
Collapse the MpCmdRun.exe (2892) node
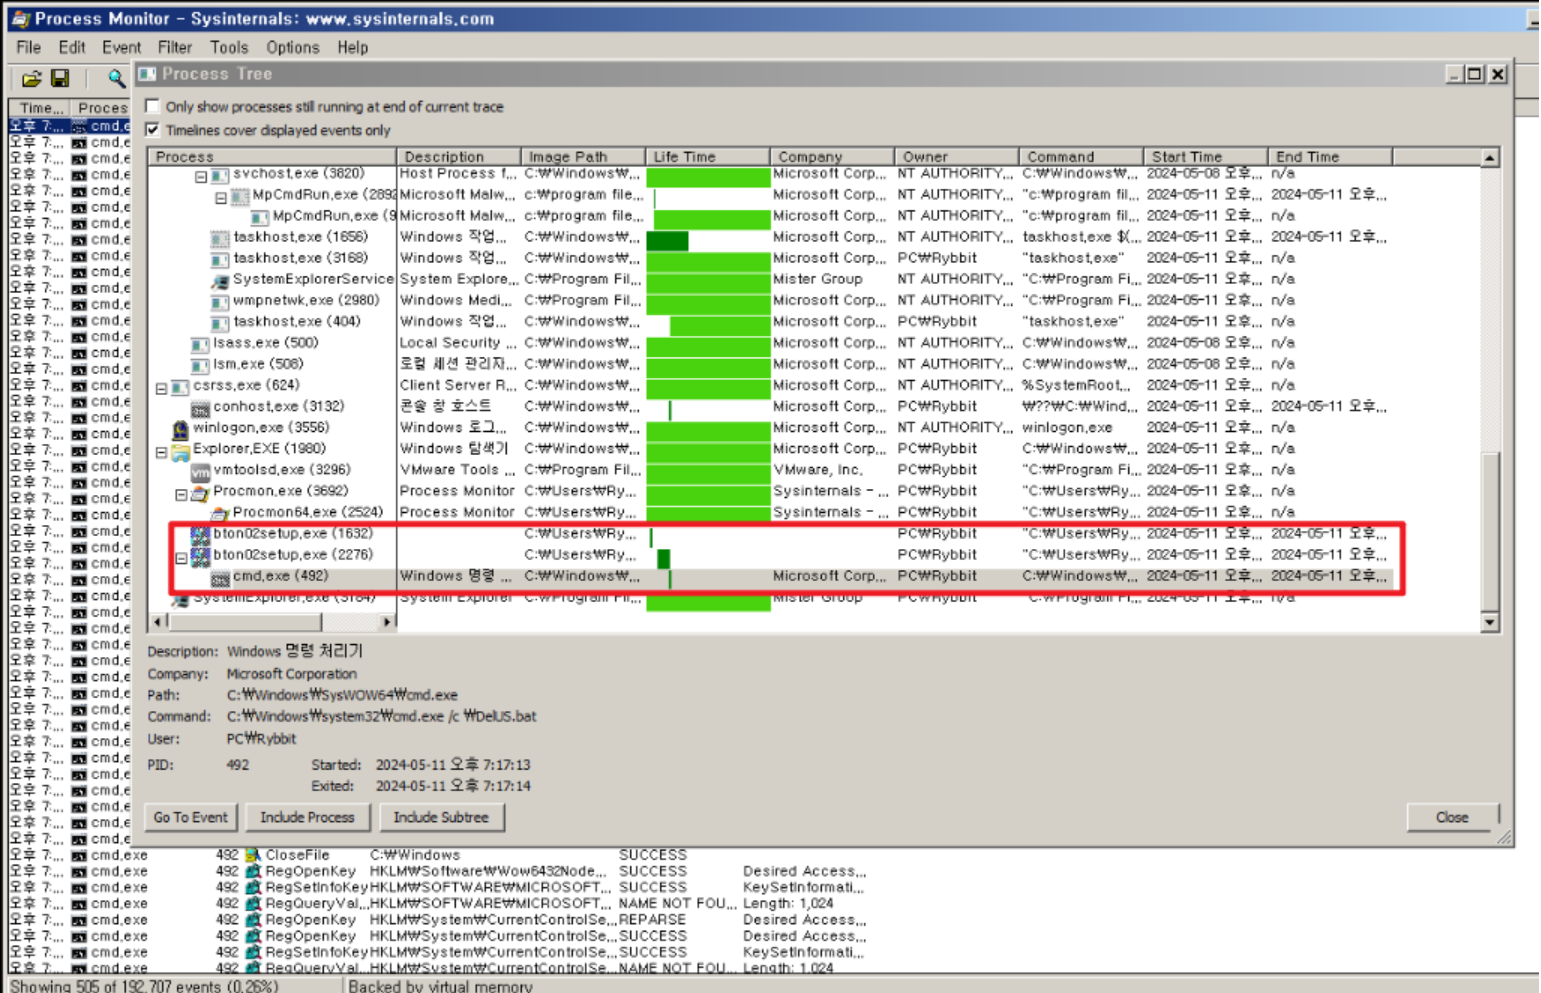(x=221, y=198)
